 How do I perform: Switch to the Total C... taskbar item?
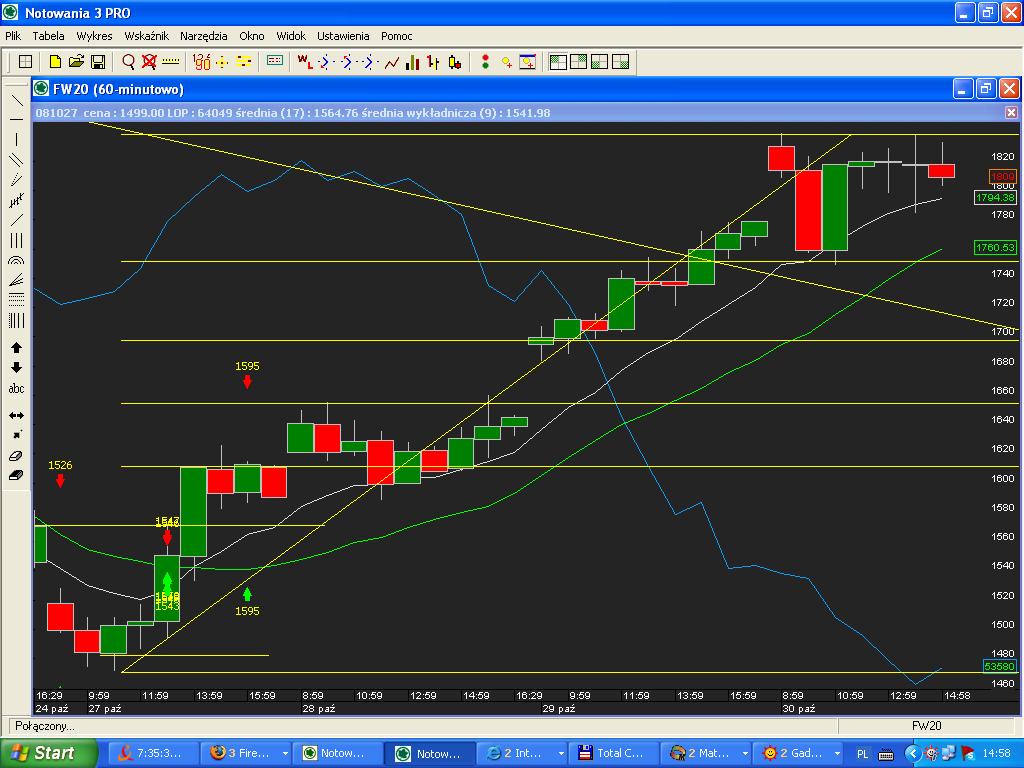click(613, 753)
